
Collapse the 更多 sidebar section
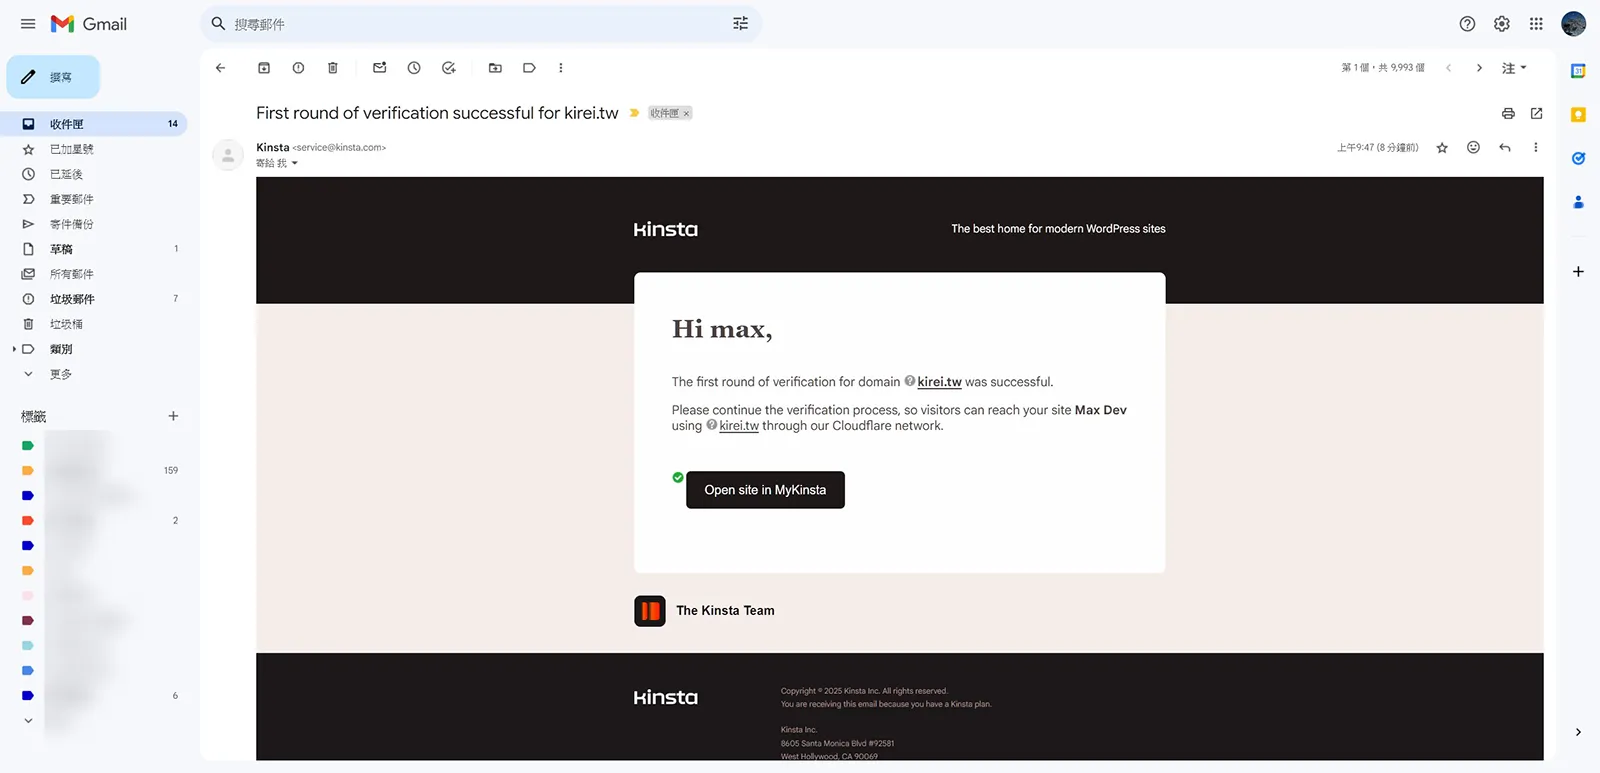click(x=28, y=374)
